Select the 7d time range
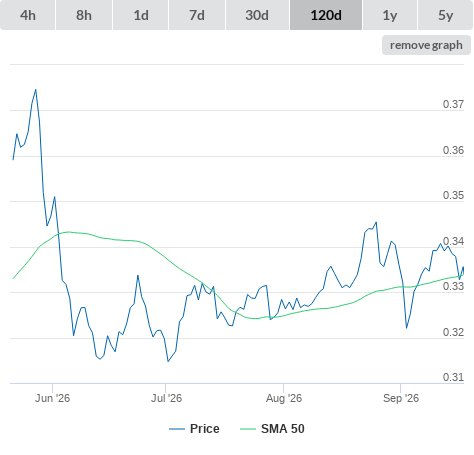 click(x=197, y=15)
